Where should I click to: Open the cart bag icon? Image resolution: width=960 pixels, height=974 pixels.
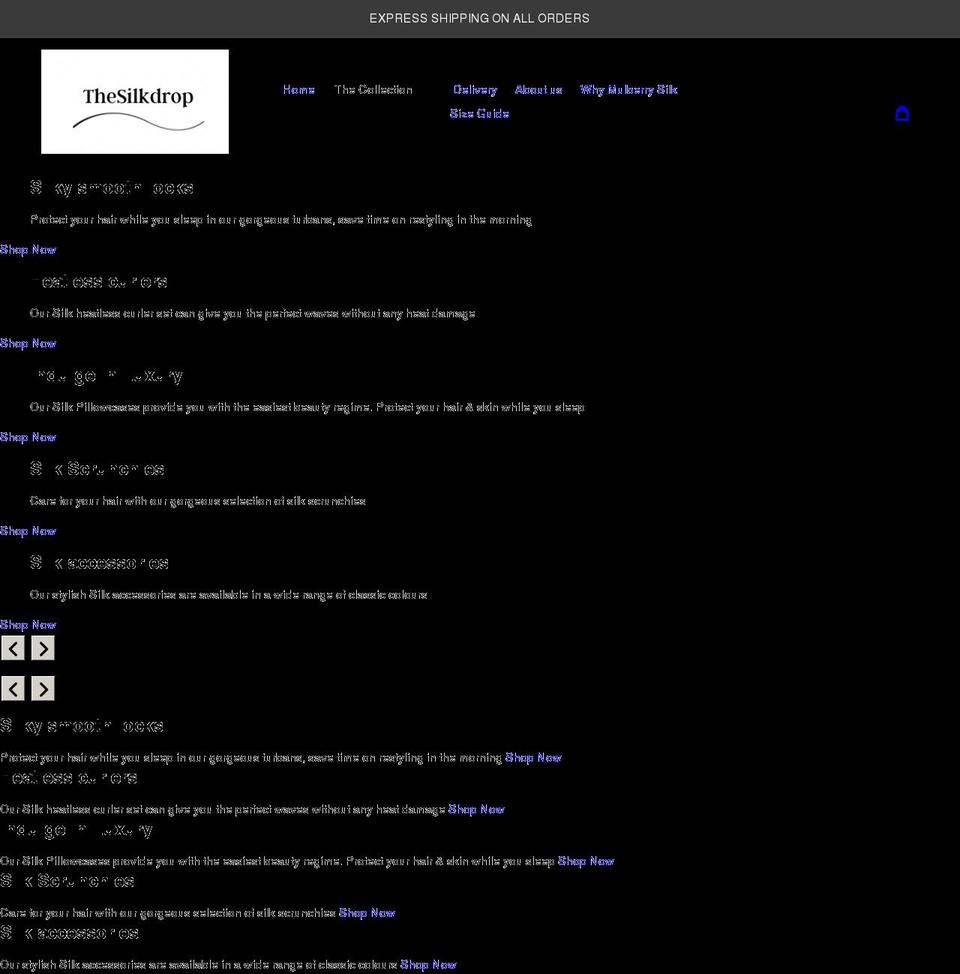click(x=903, y=113)
